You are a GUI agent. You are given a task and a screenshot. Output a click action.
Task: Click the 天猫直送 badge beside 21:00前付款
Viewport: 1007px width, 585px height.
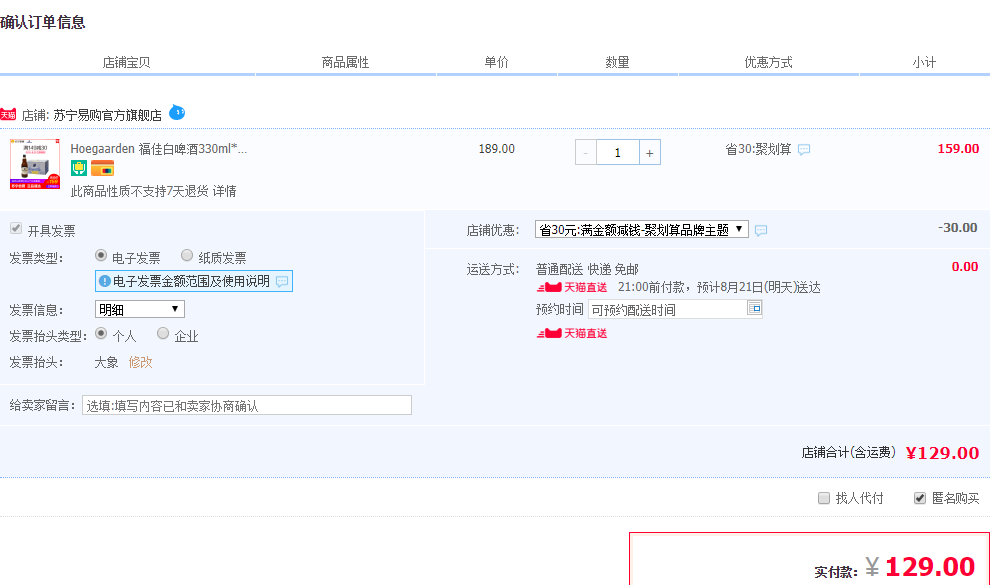[x=572, y=287]
